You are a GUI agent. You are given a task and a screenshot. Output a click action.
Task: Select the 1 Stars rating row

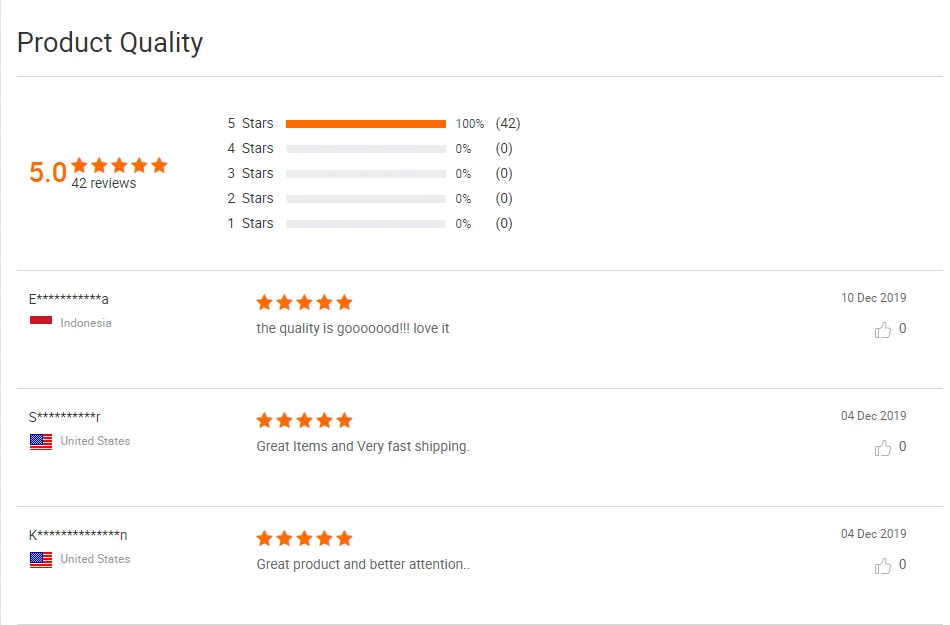[250, 223]
